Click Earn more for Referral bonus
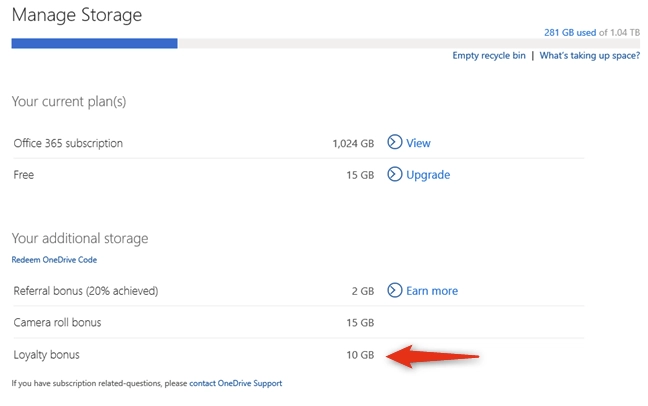648x406 pixels. (432, 291)
